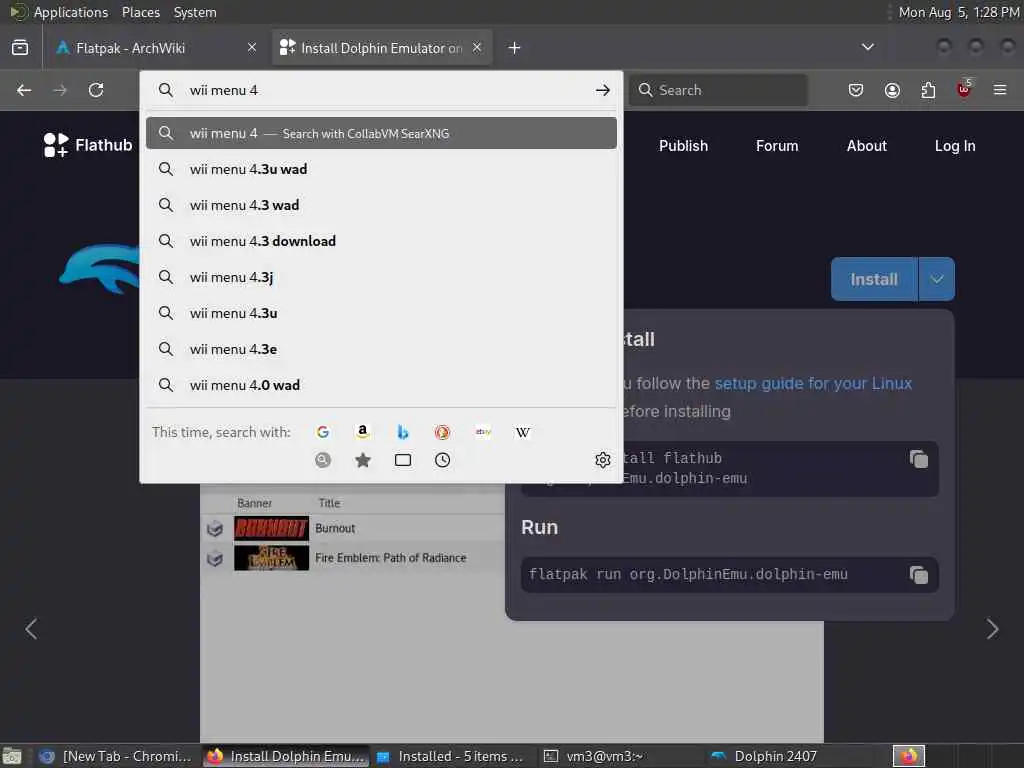This screenshot has width=1024, height=768.
Task: Select the flatpak run command text
Action: click(x=688, y=575)
